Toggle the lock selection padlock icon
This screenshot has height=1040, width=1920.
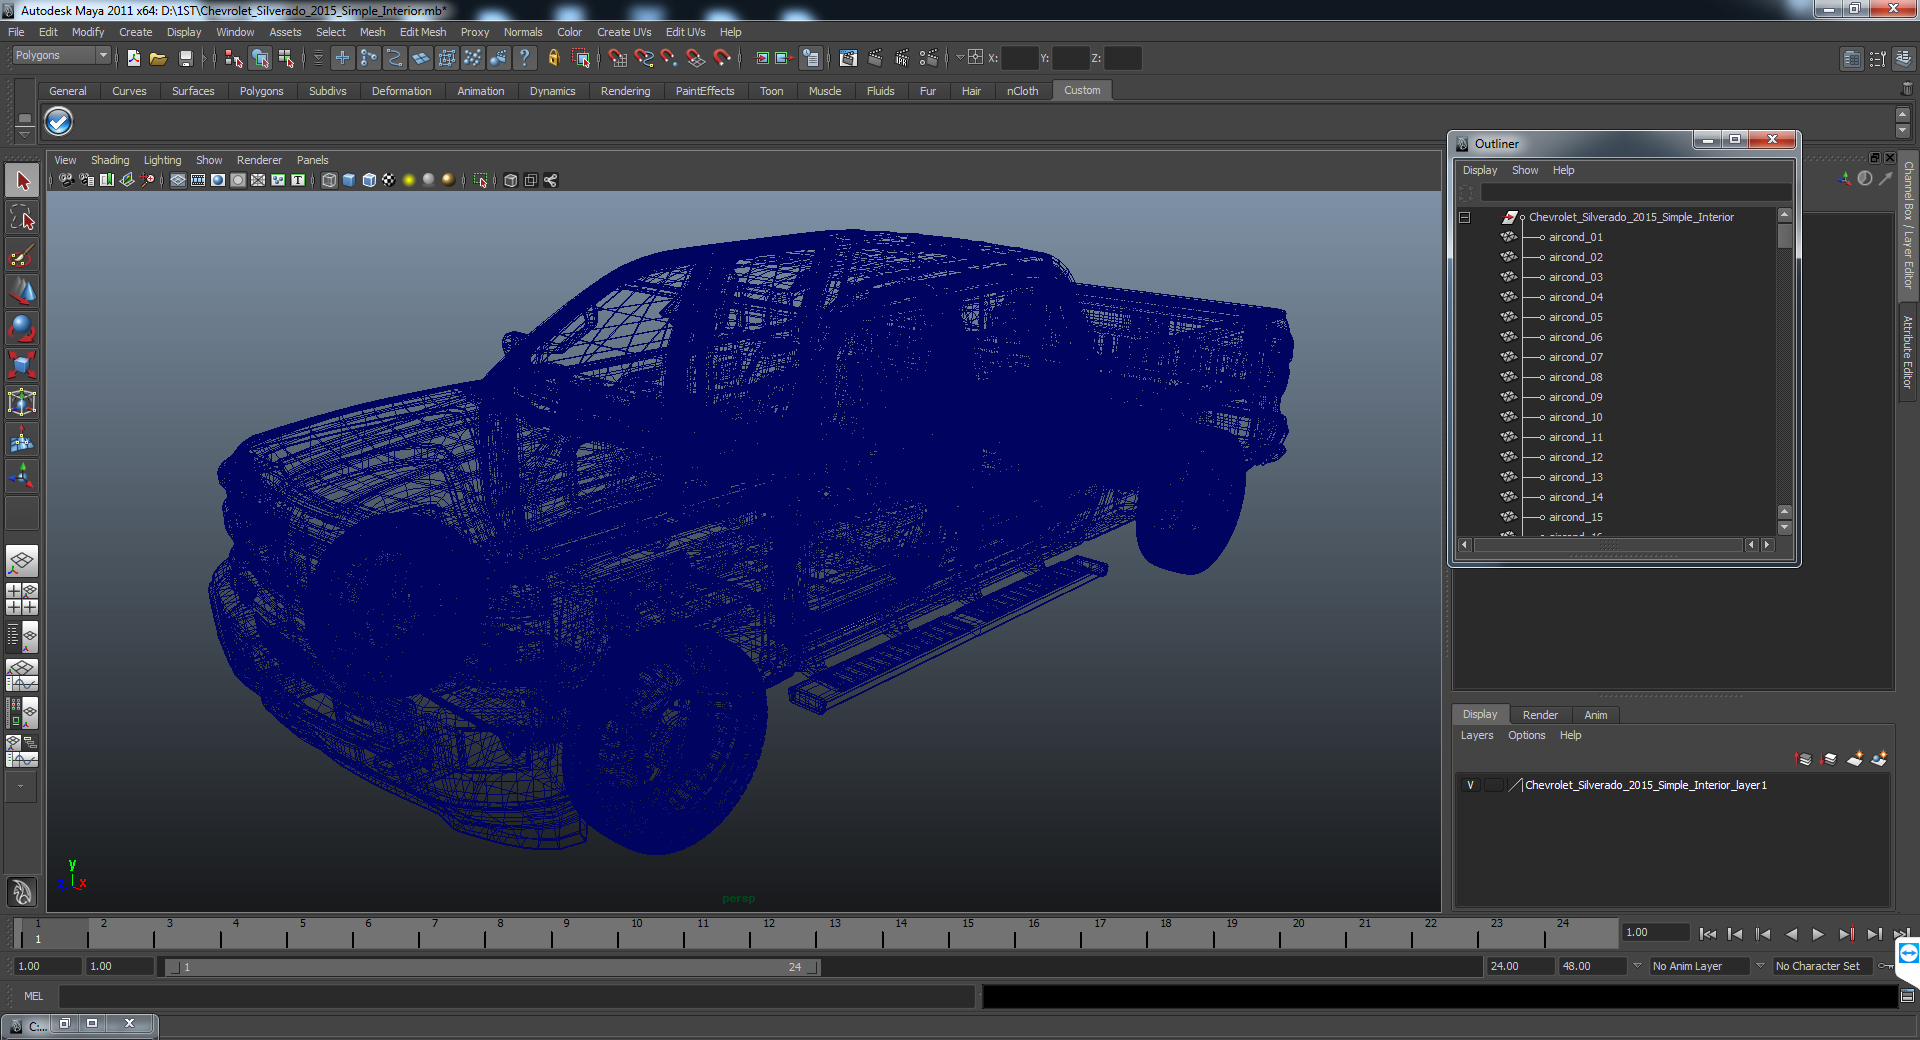(553, 58)
